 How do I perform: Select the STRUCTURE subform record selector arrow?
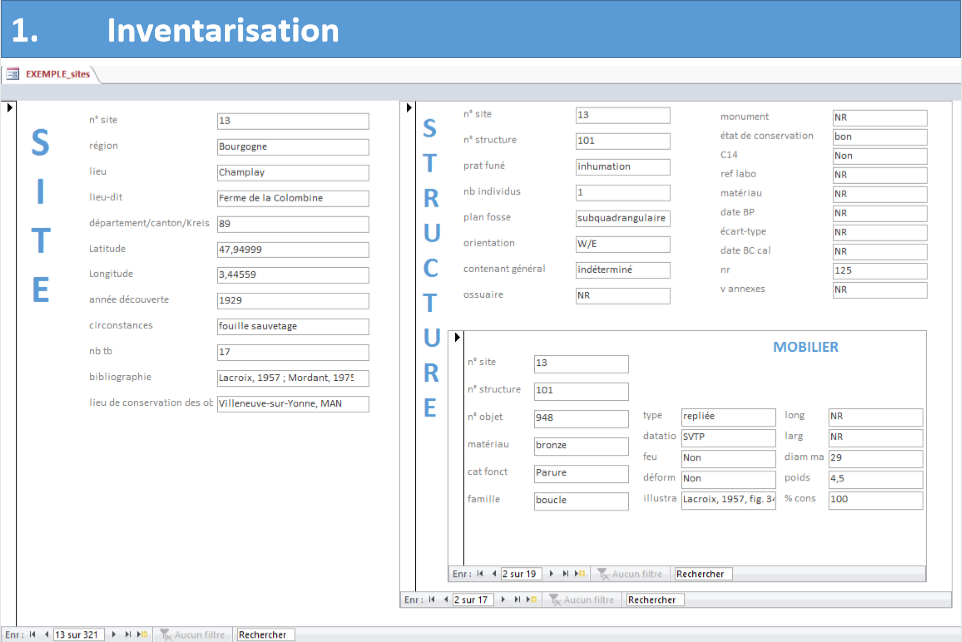(x=409, y=107)
